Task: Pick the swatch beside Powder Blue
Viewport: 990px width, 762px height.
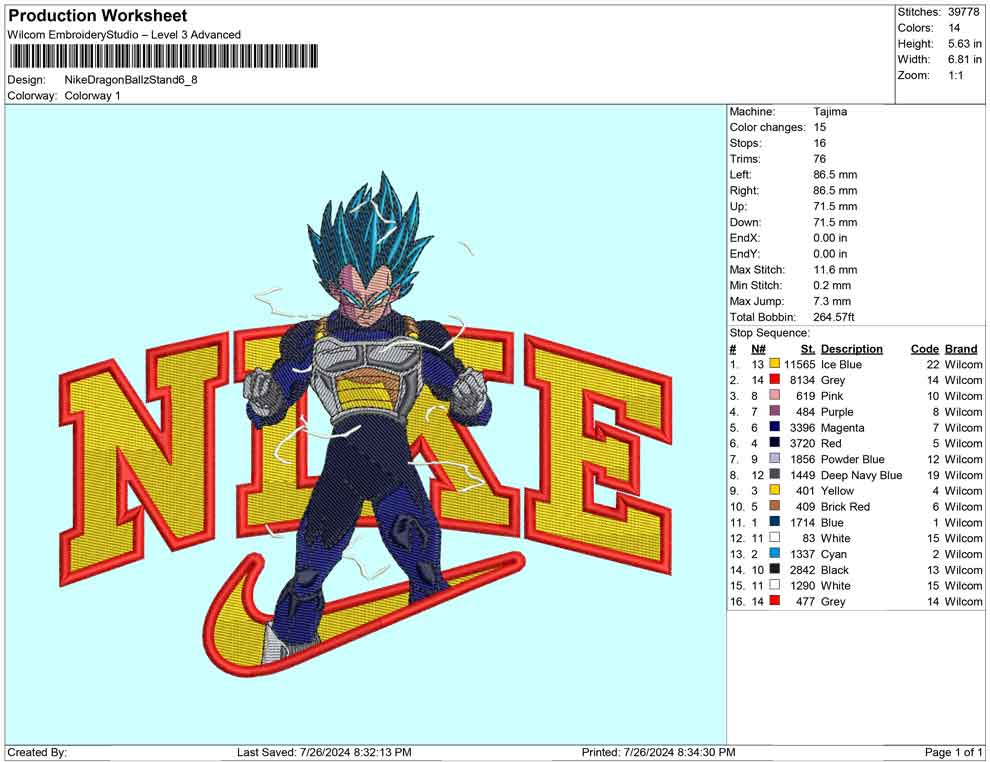Action: [x=773, y=459]
